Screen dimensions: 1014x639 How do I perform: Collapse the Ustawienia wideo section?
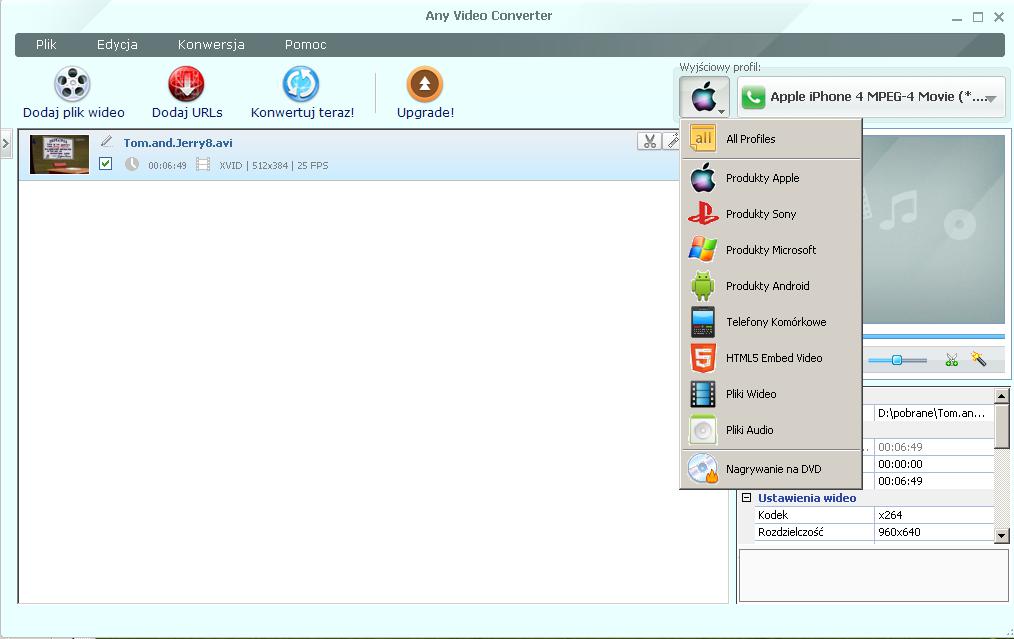coord(746,497)
